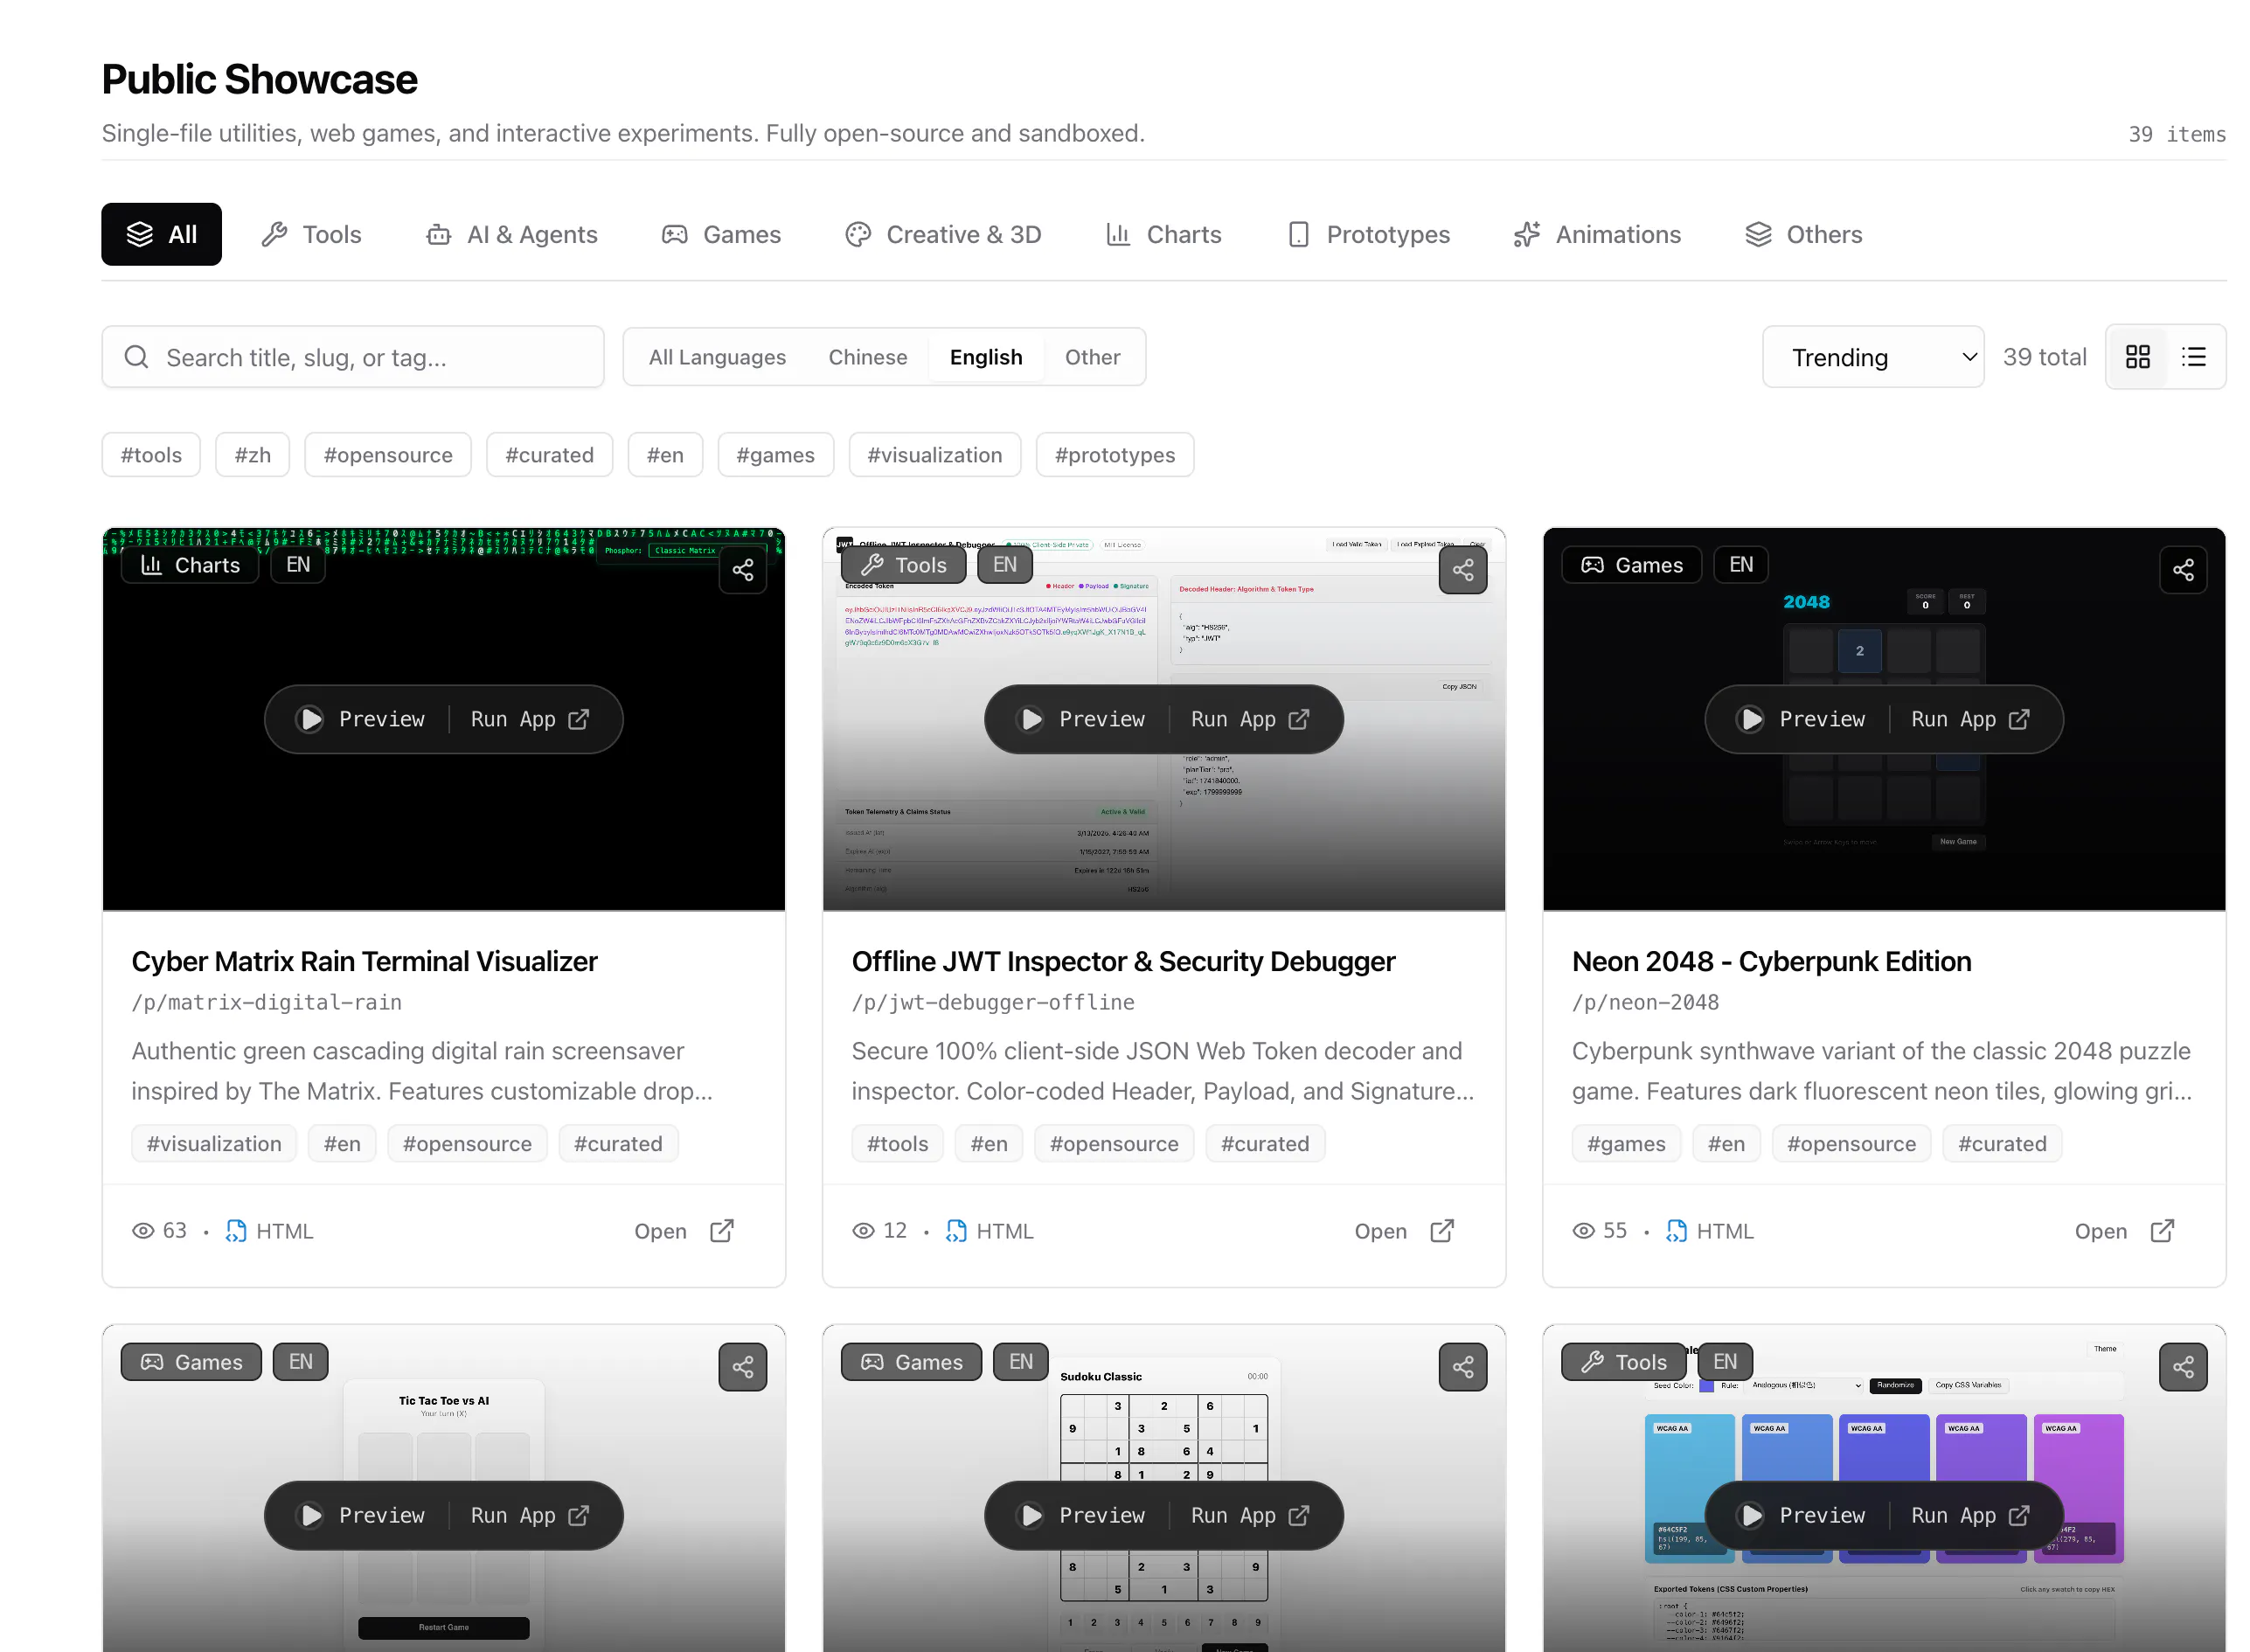Click the search title, slug, or tag field
Image resolution: width=2250 pixels, height=1652 pixels.
pos(352,357)
